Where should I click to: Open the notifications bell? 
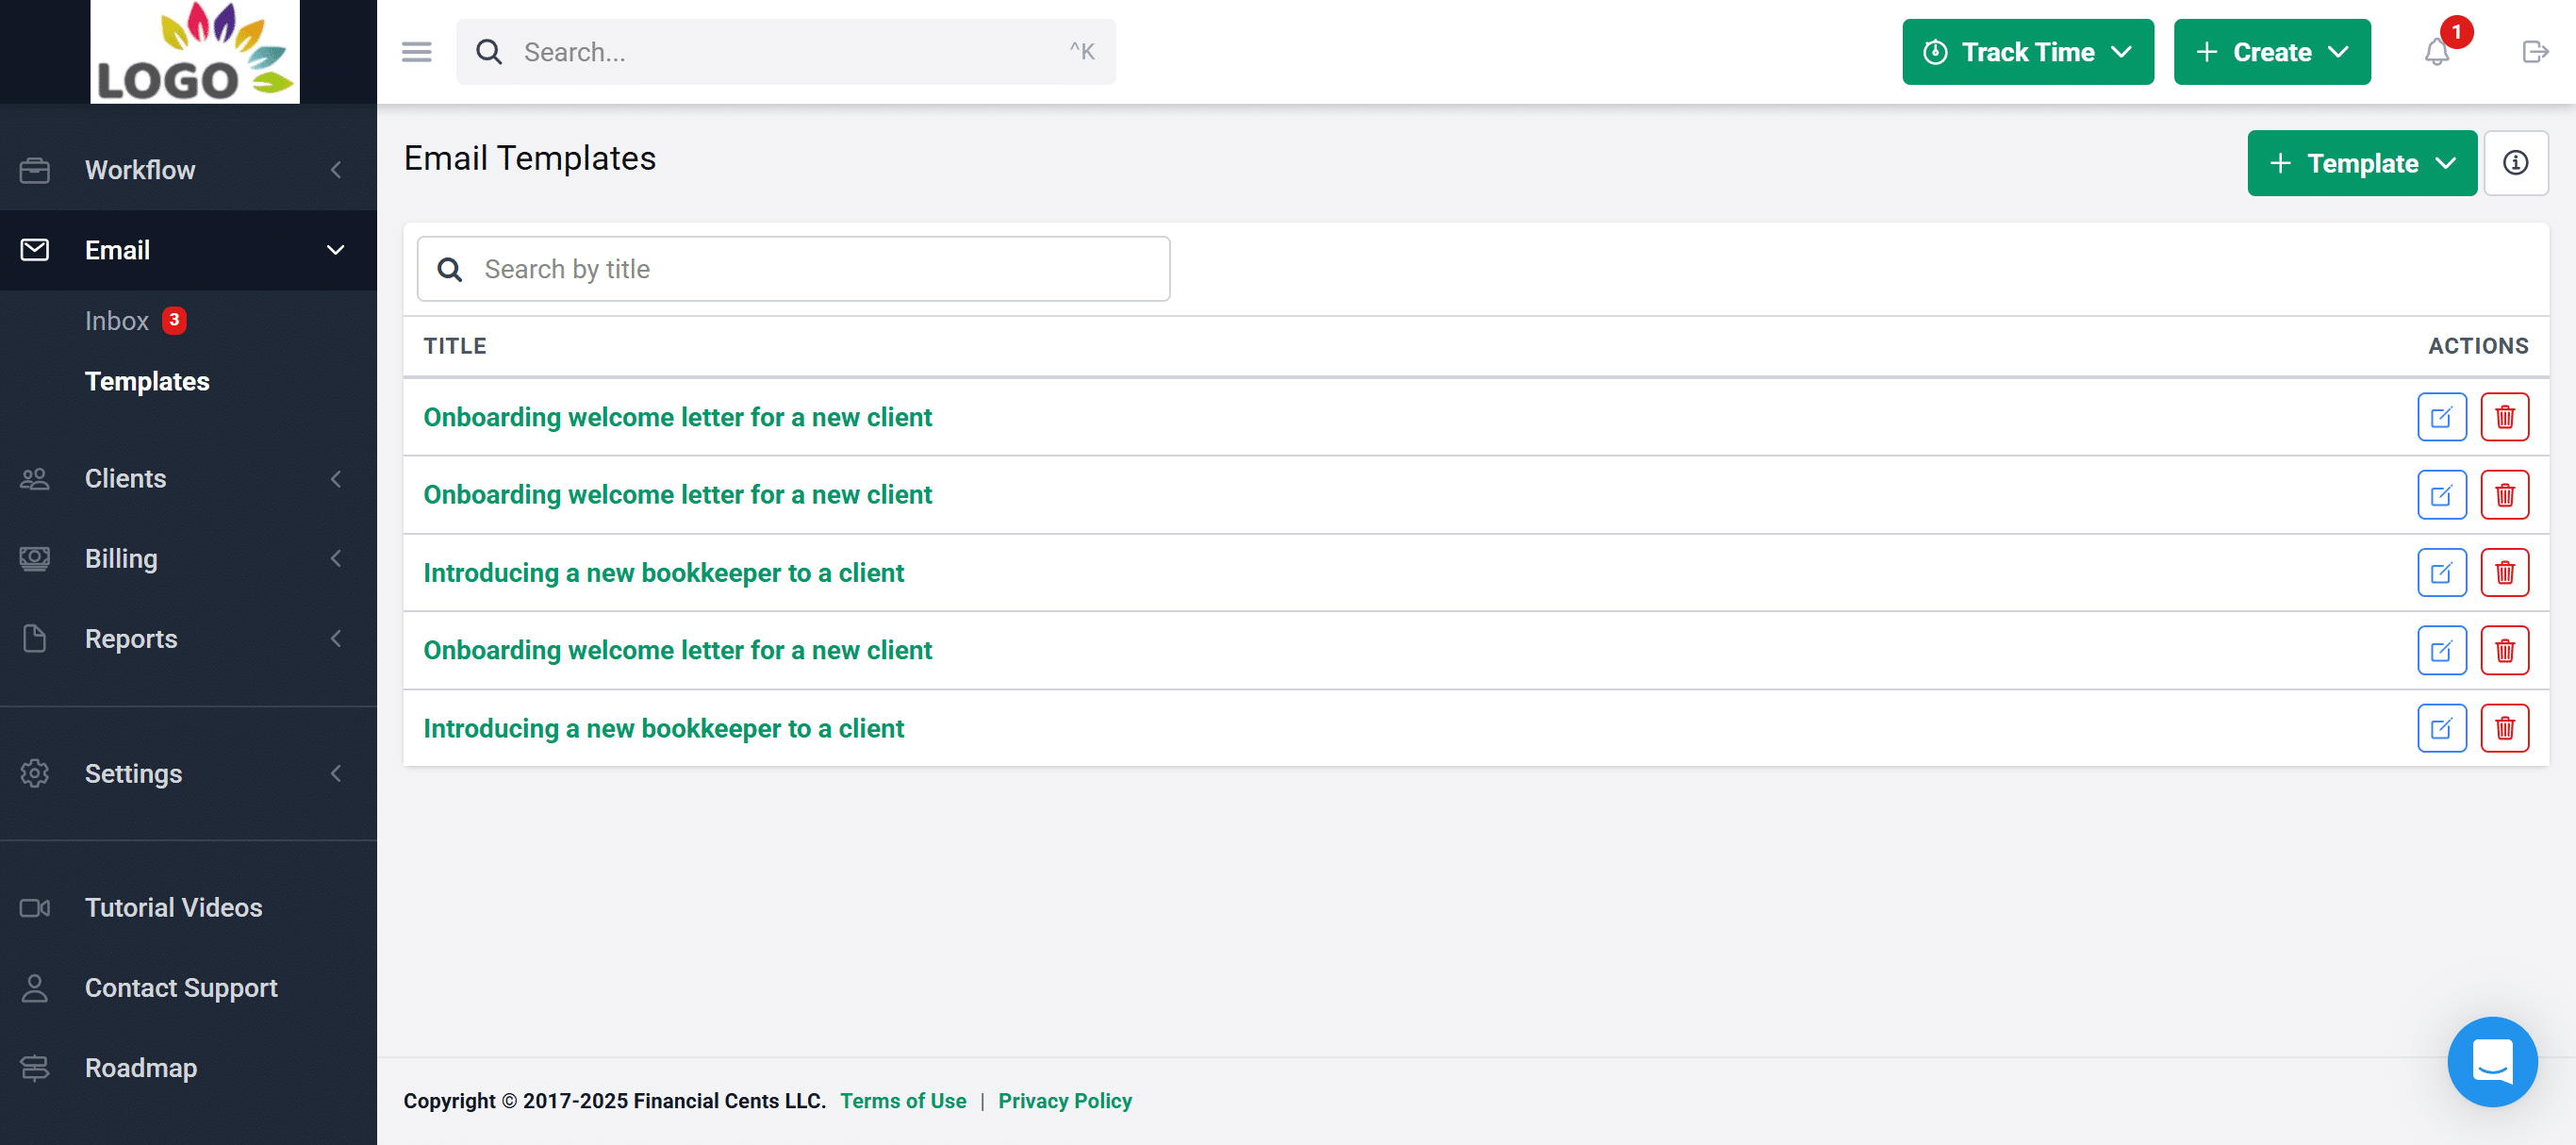coord(2437,52)
